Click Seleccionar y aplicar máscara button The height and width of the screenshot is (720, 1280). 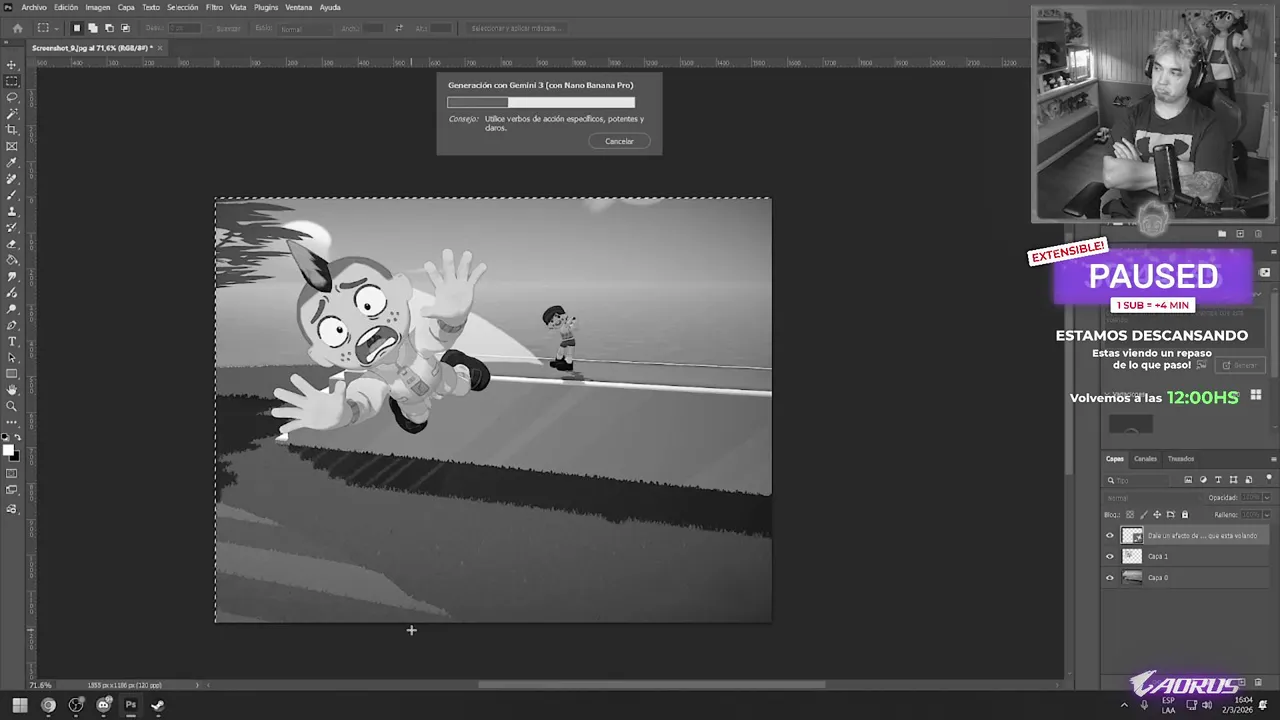(x=517, y=28)
